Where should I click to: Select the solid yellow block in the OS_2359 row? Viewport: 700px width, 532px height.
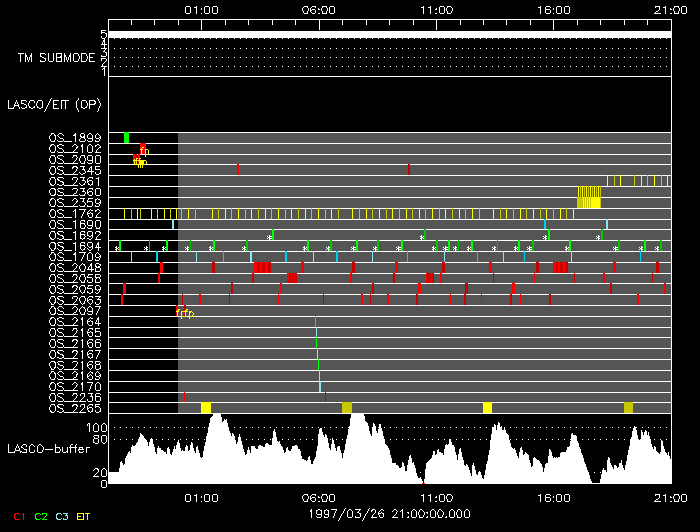[589, 202]
